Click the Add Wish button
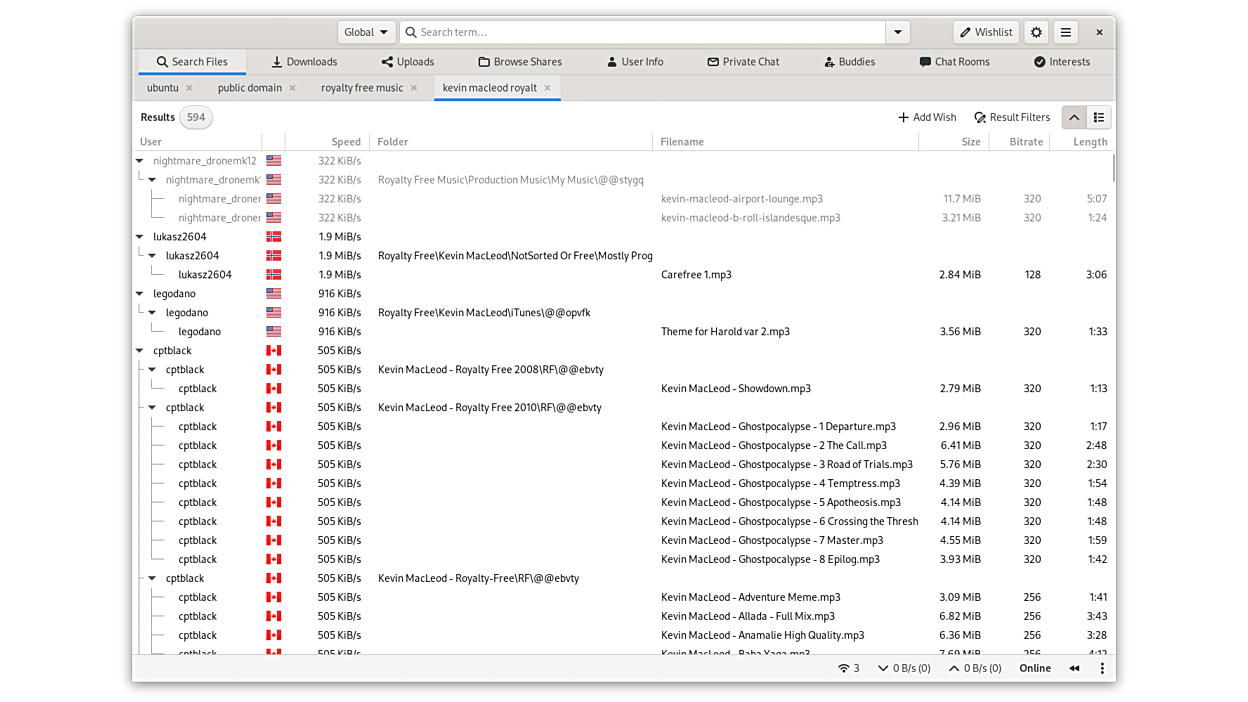This screenshot has height=702, width=1248. [927, 117]
